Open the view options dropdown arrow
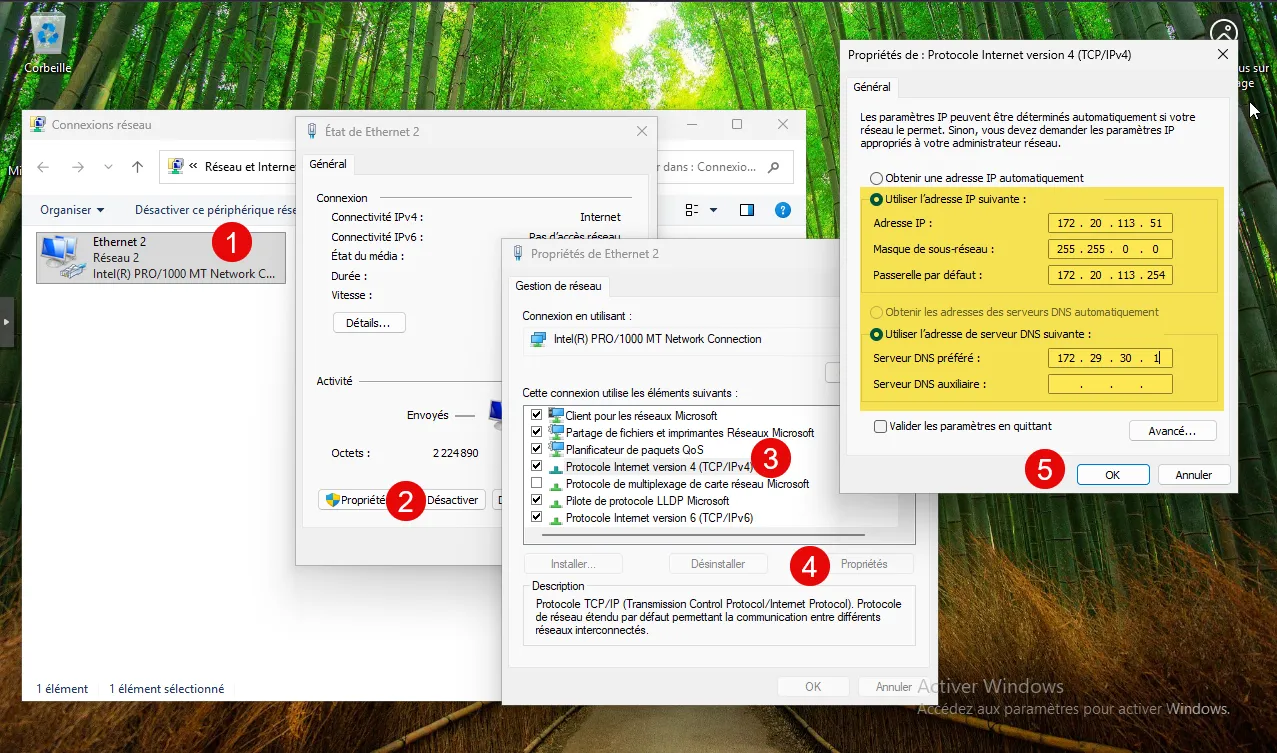 tap(713, 210)
